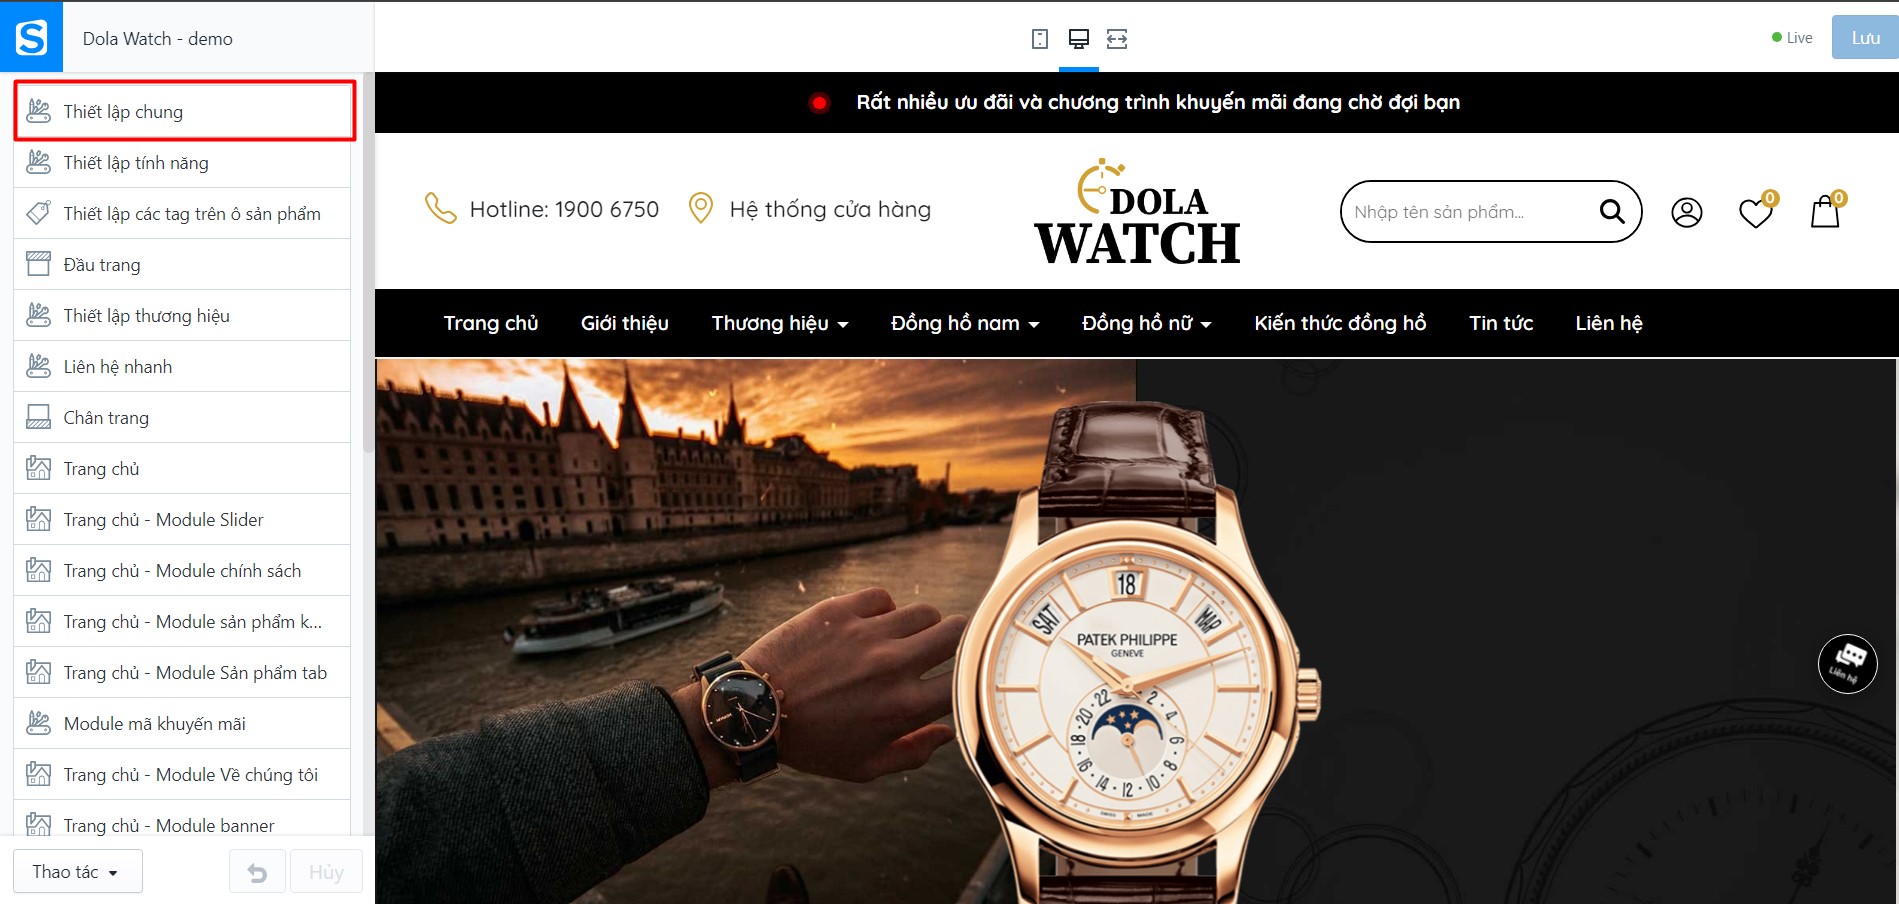The image size is (1899, 904).
Task: Open the user account icon
Action: tap(1686, 212)
